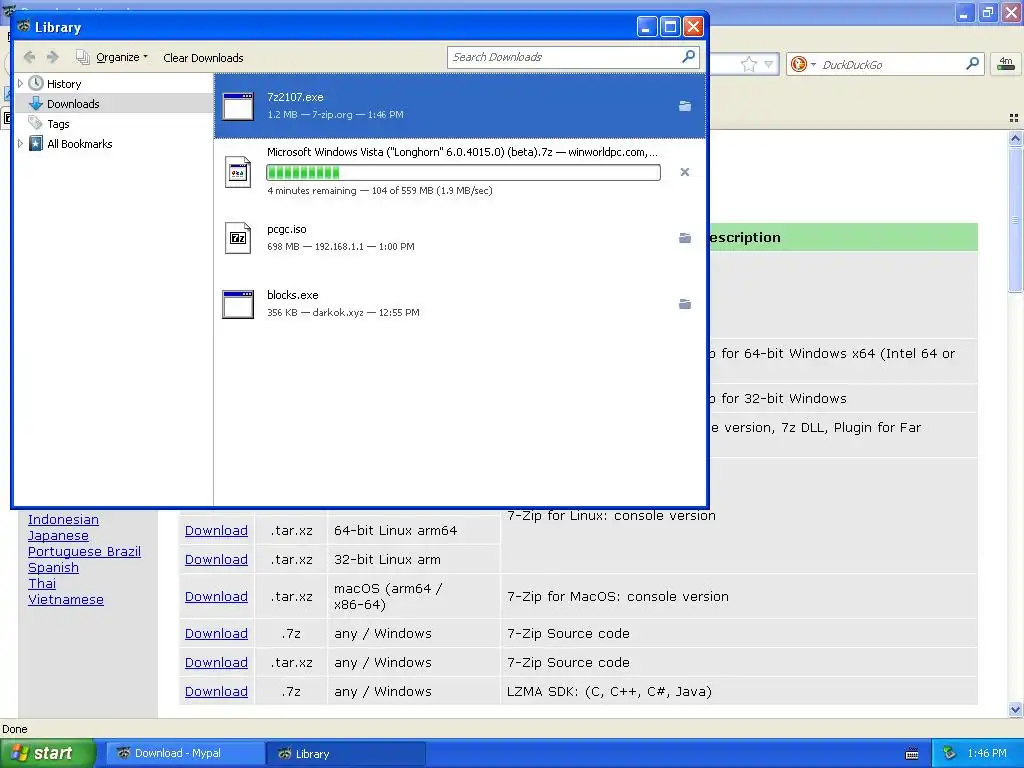Click '4 minutes remaining' status text
This screenshot has width=1024, height=768.
pos(312,191)
